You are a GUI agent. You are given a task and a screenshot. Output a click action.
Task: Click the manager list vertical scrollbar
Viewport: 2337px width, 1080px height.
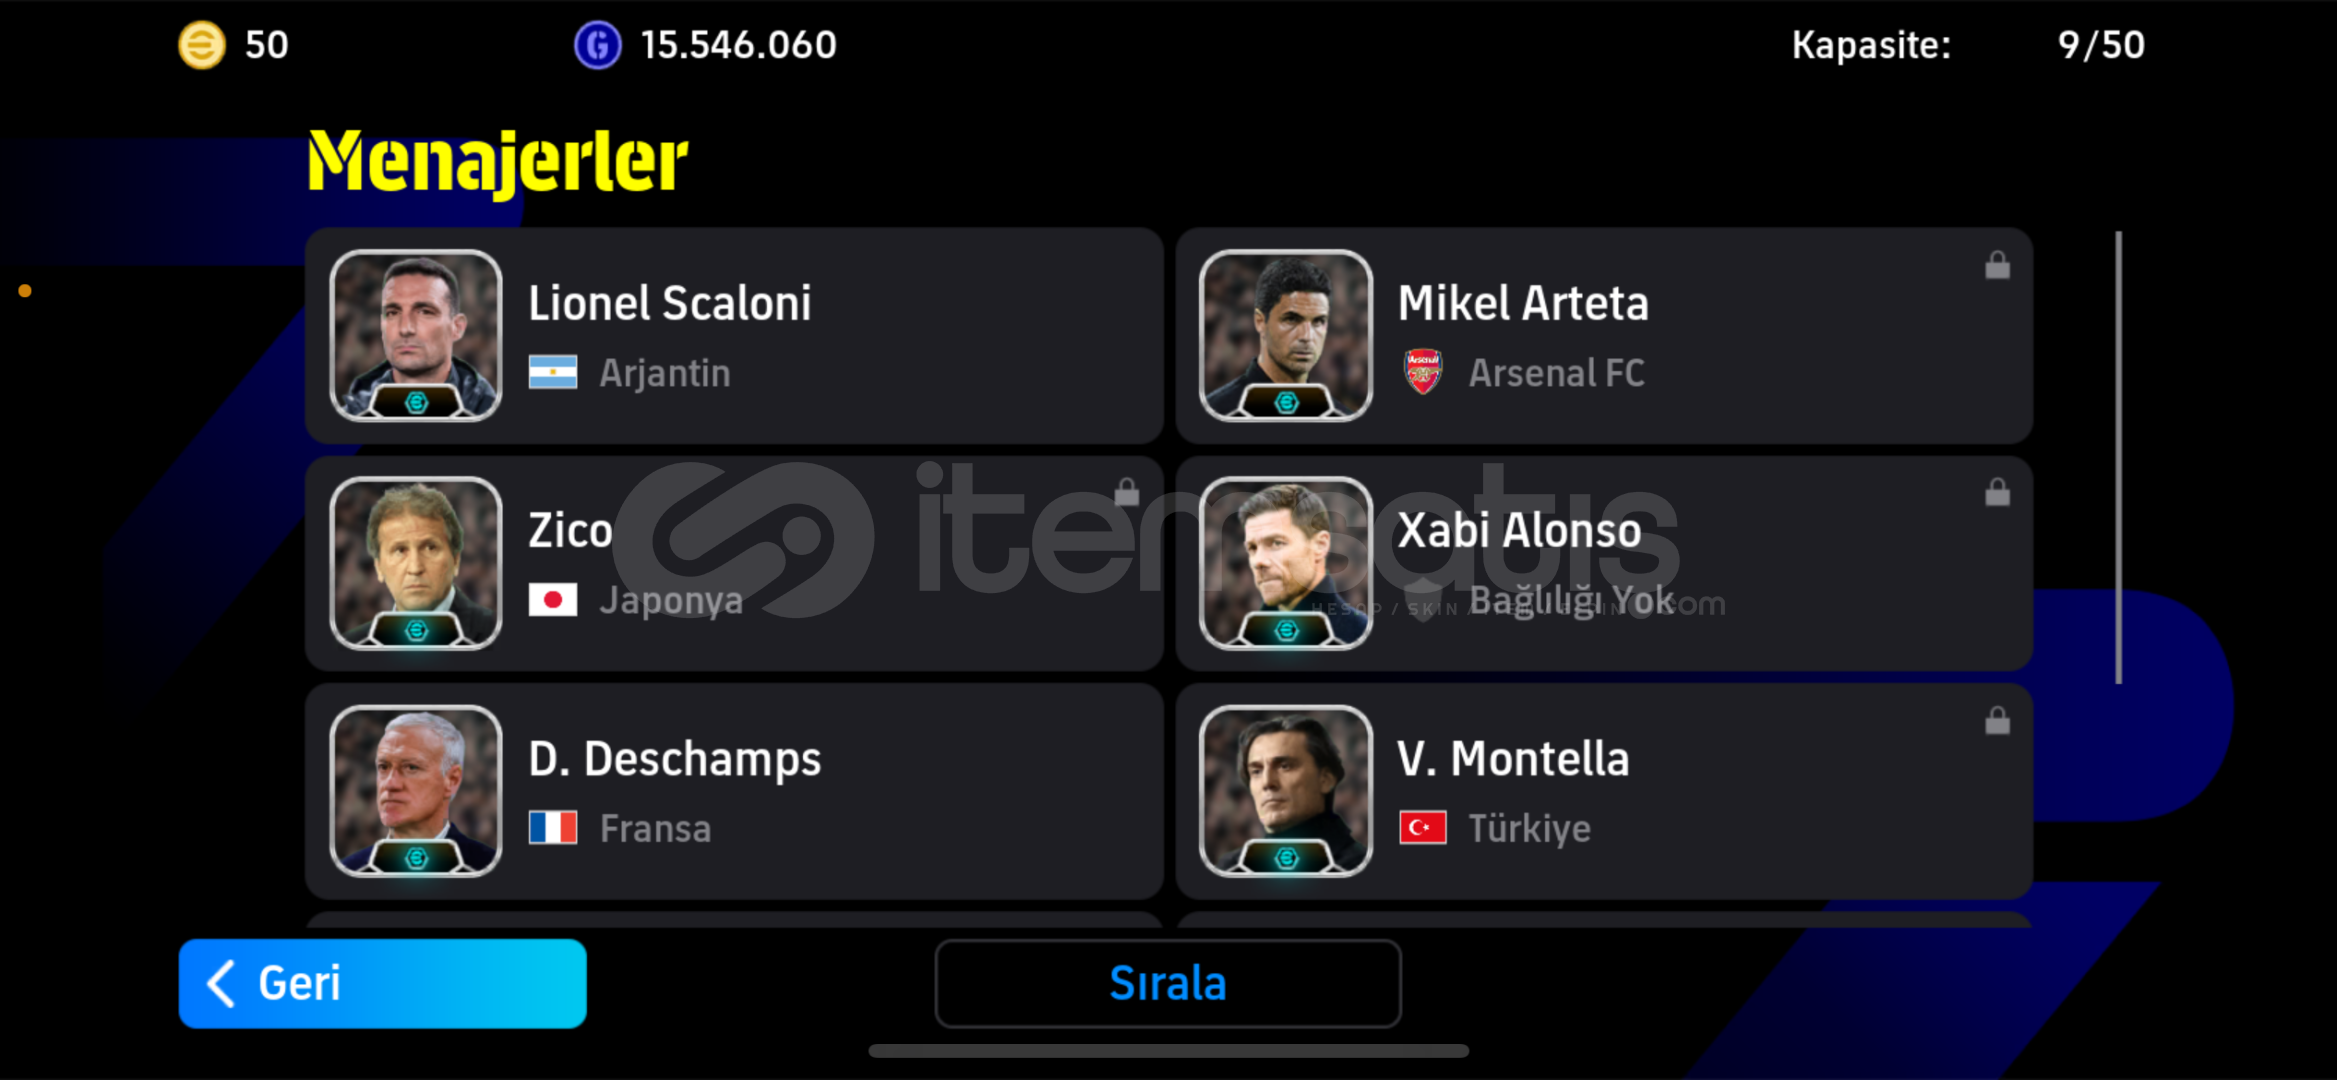[2118, 458]
